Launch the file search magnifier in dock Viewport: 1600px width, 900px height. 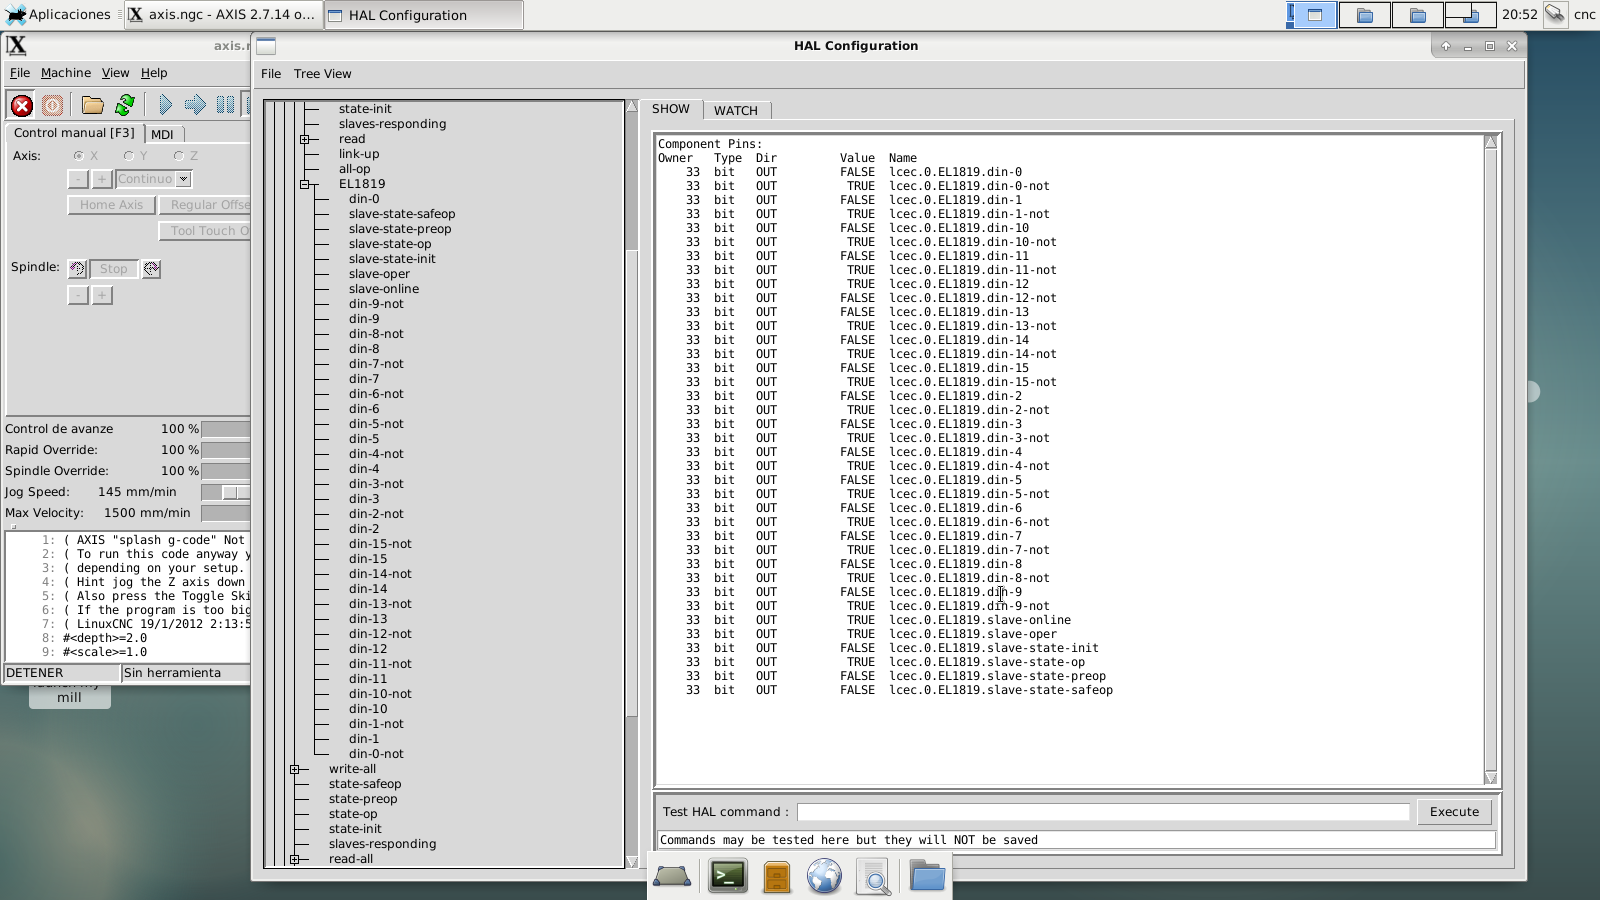point(874,877)
